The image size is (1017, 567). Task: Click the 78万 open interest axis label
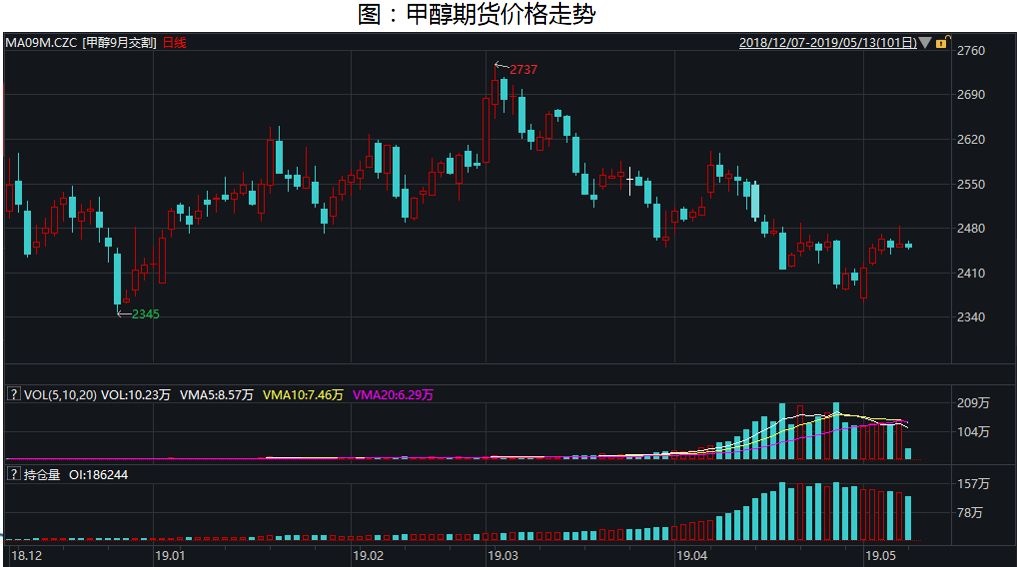tap(970, 513)
